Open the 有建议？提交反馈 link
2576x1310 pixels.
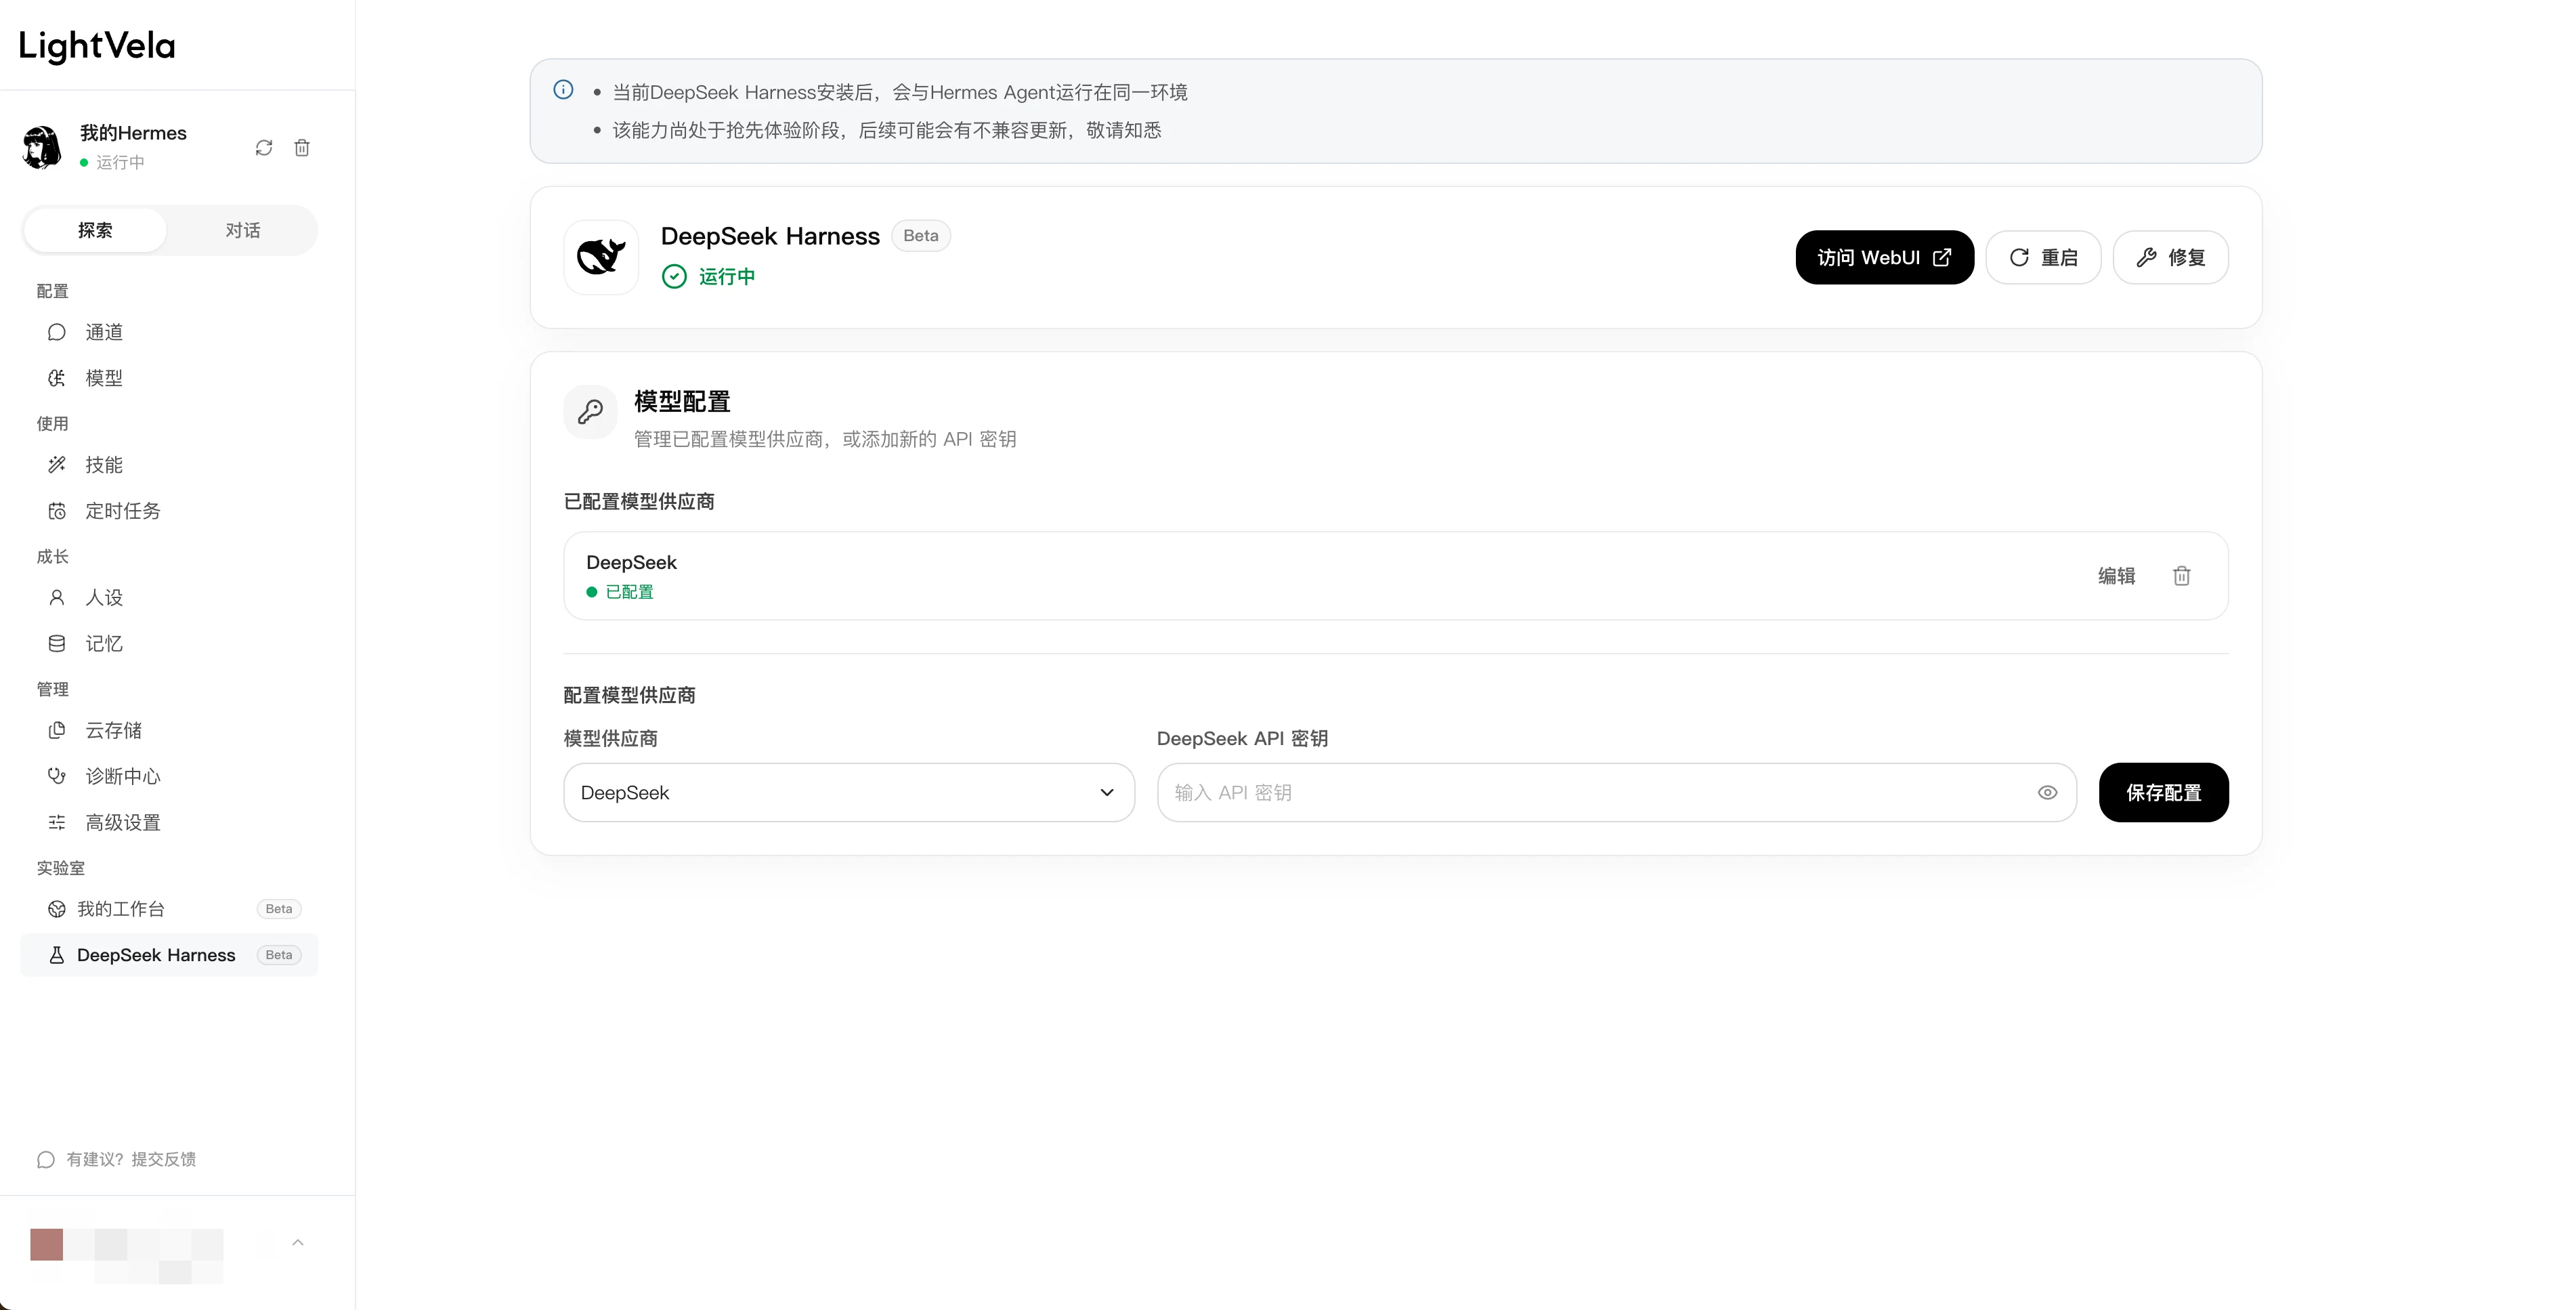click(131, 1160)
